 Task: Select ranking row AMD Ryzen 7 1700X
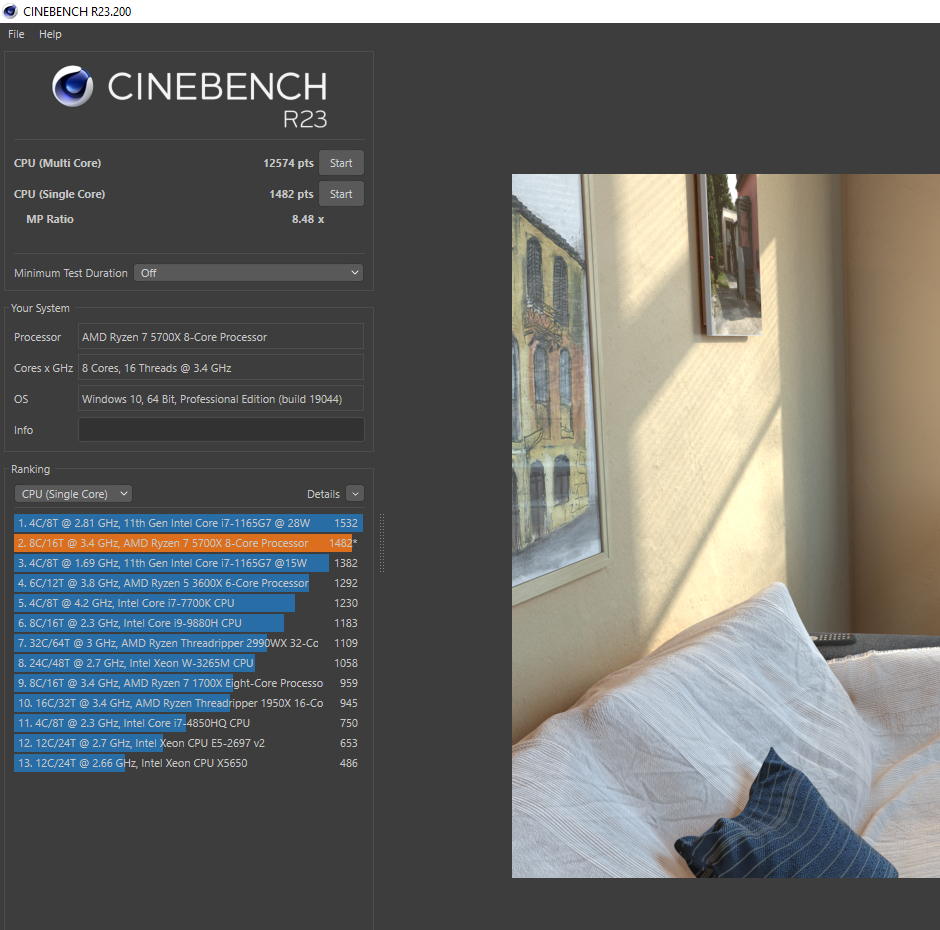coord(188,683)
